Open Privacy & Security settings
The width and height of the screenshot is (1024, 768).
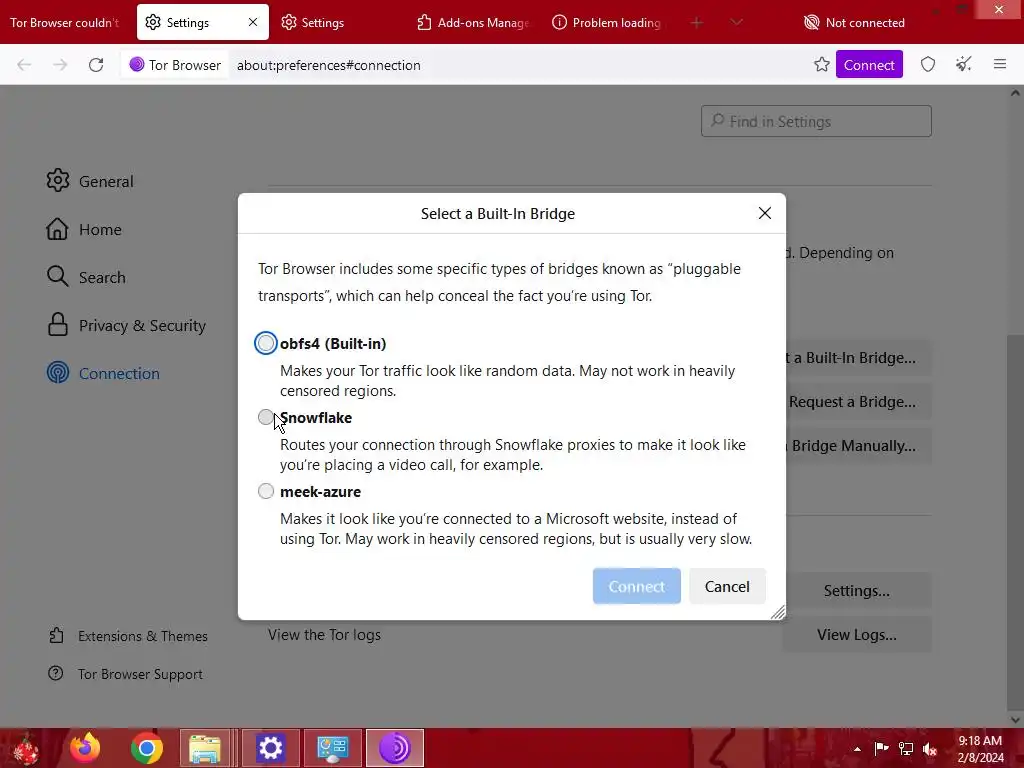(x=126, y=325)
